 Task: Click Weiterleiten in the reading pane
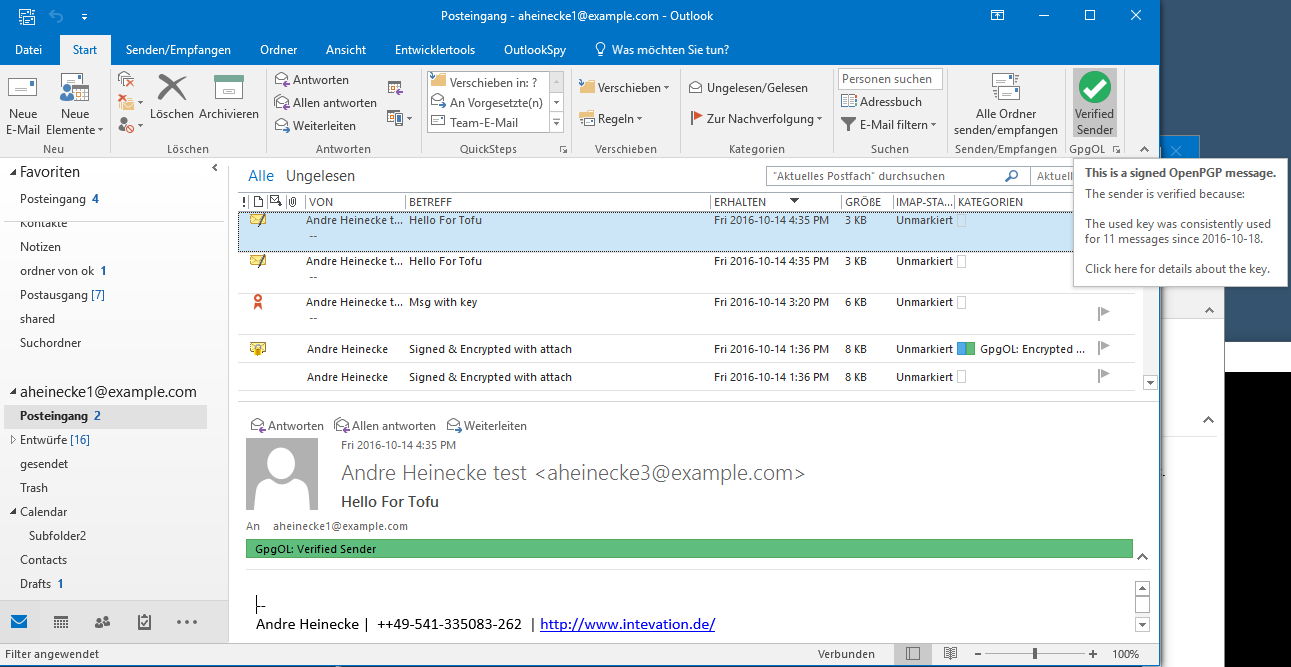click(x=487, y=426)
